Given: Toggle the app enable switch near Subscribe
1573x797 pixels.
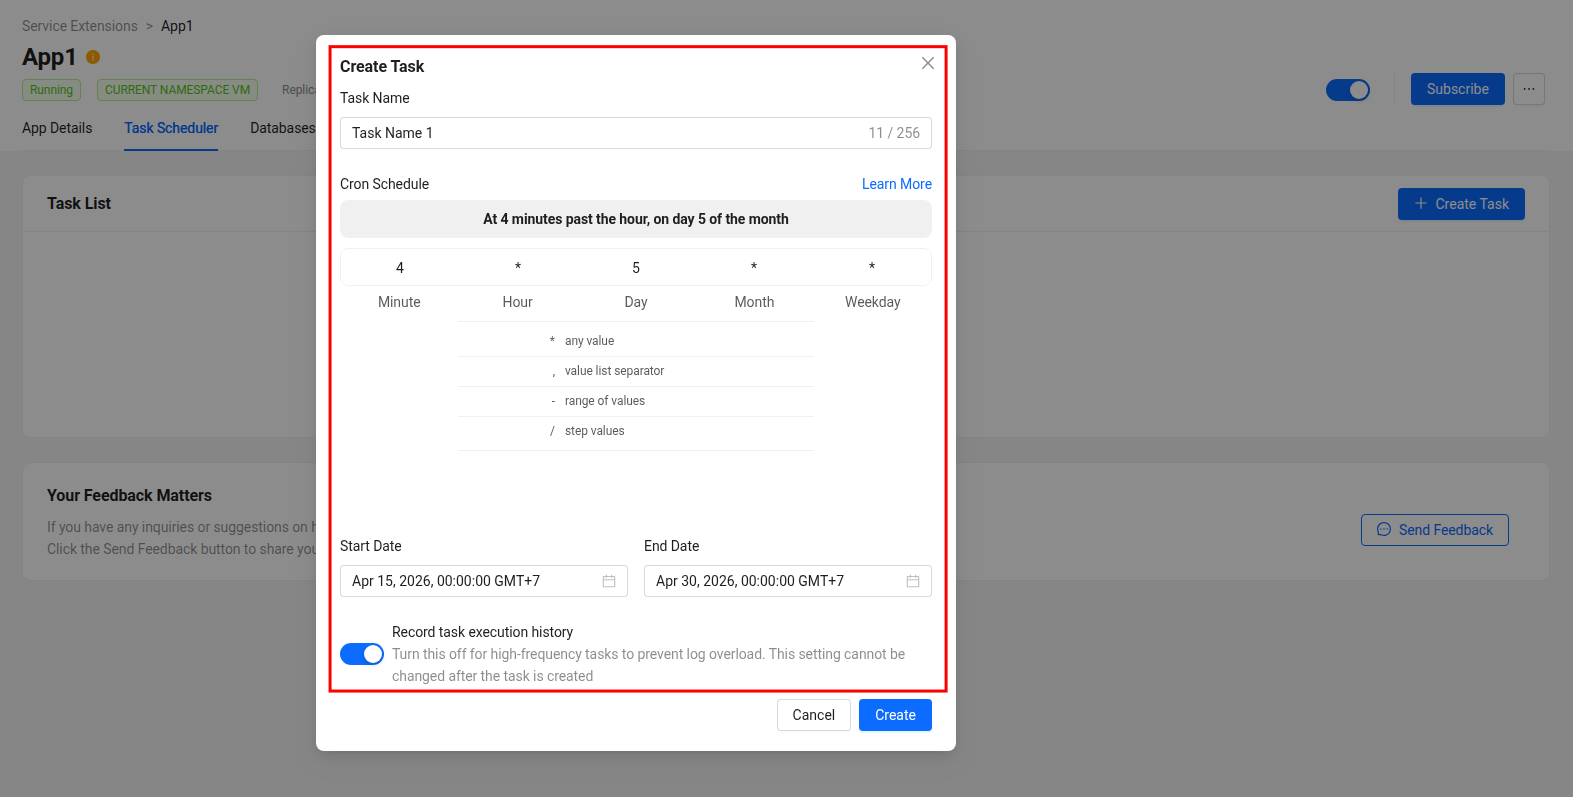Looking at the screenshot, I should [1348, 90].
